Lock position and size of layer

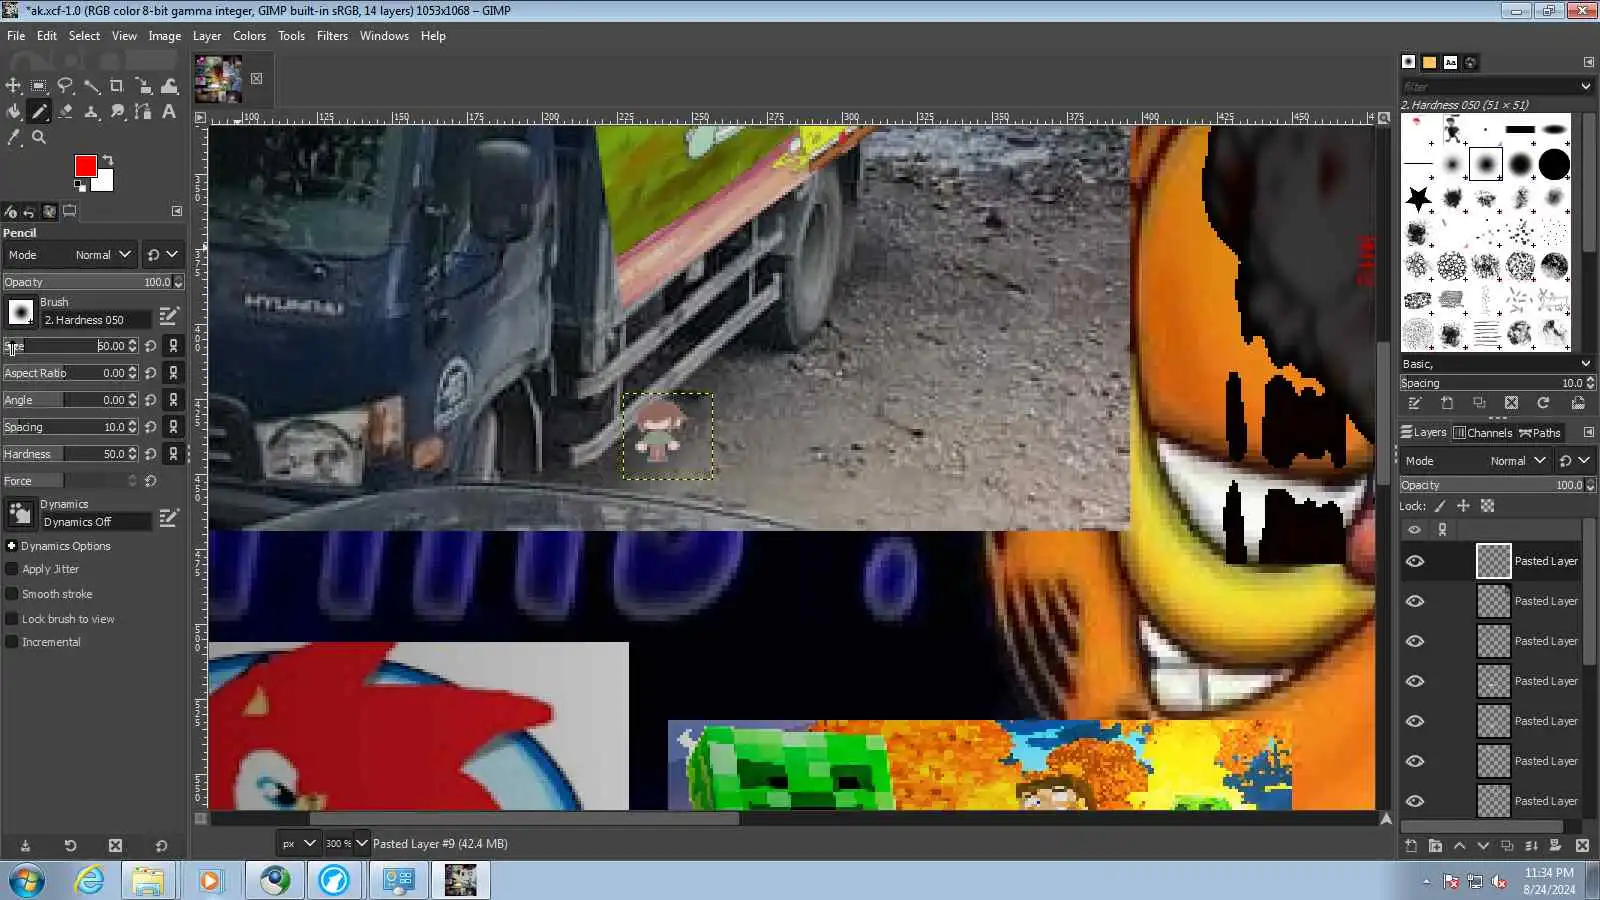point(1463,506)
